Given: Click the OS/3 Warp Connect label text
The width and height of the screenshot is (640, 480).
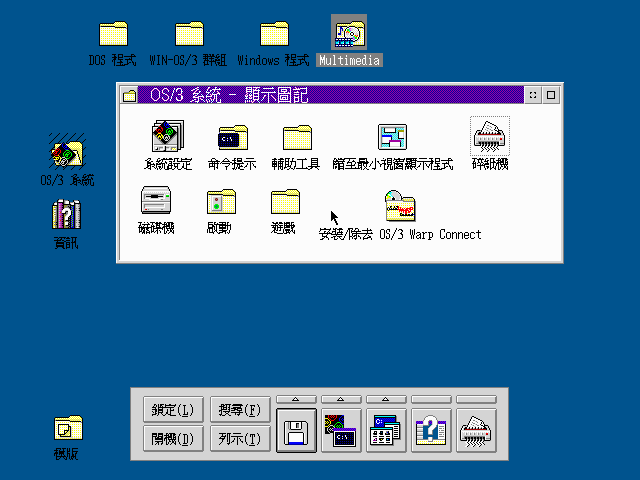Looking at the screenshot, I should (x=430, y=235).
